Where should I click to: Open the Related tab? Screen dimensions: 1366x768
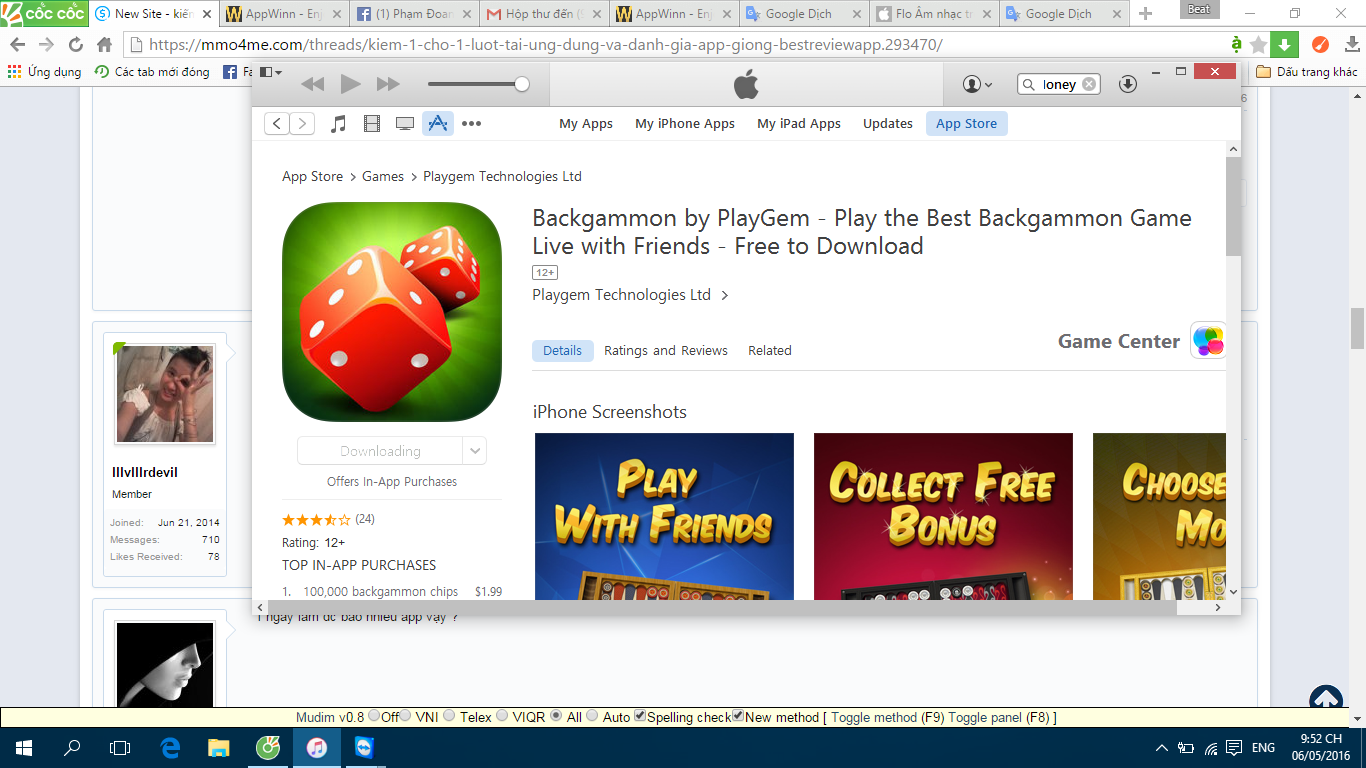(770, 351)
